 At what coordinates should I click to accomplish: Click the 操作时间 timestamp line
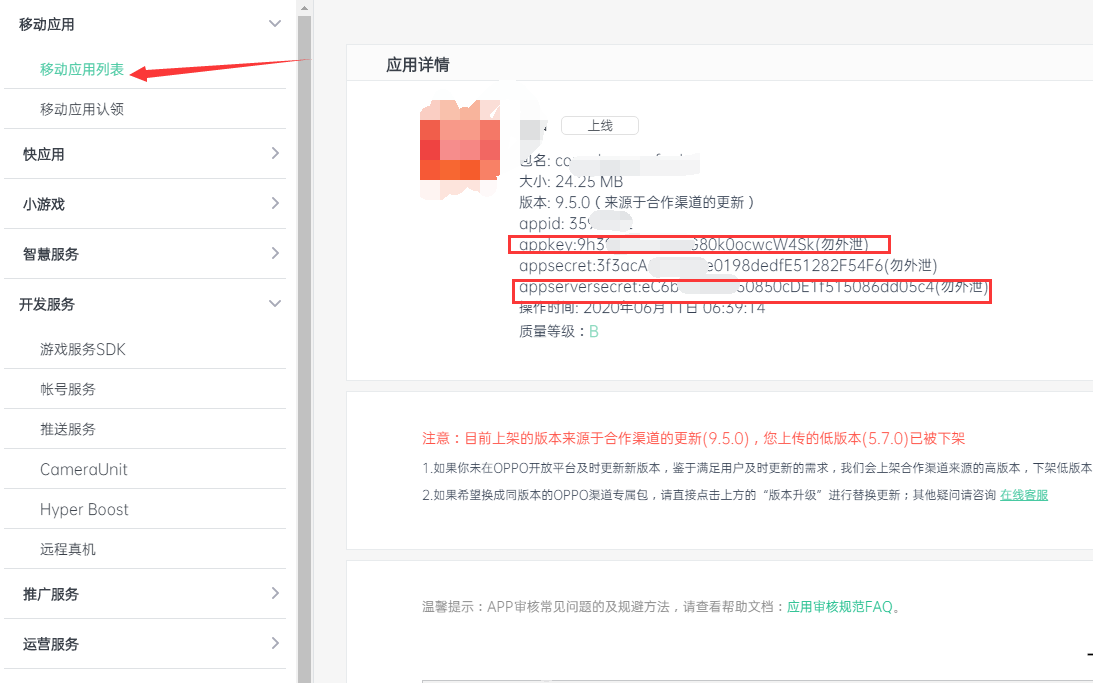[642, 308]
